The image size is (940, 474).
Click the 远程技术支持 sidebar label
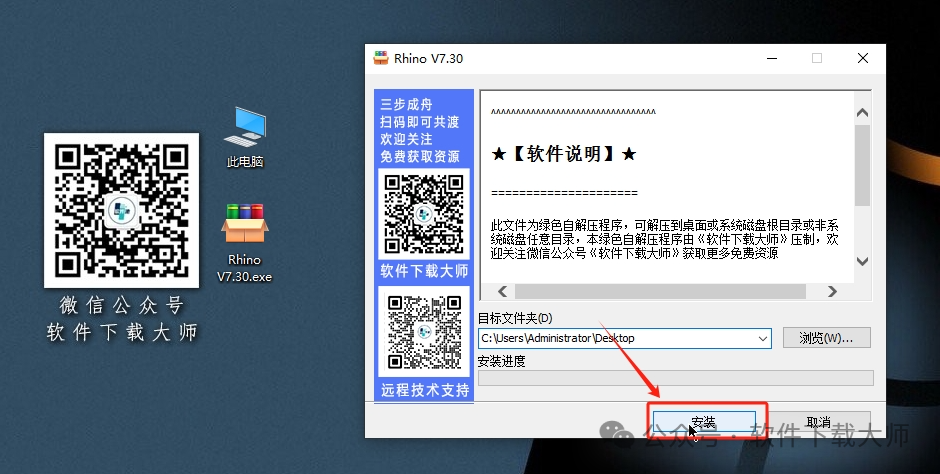424,390
